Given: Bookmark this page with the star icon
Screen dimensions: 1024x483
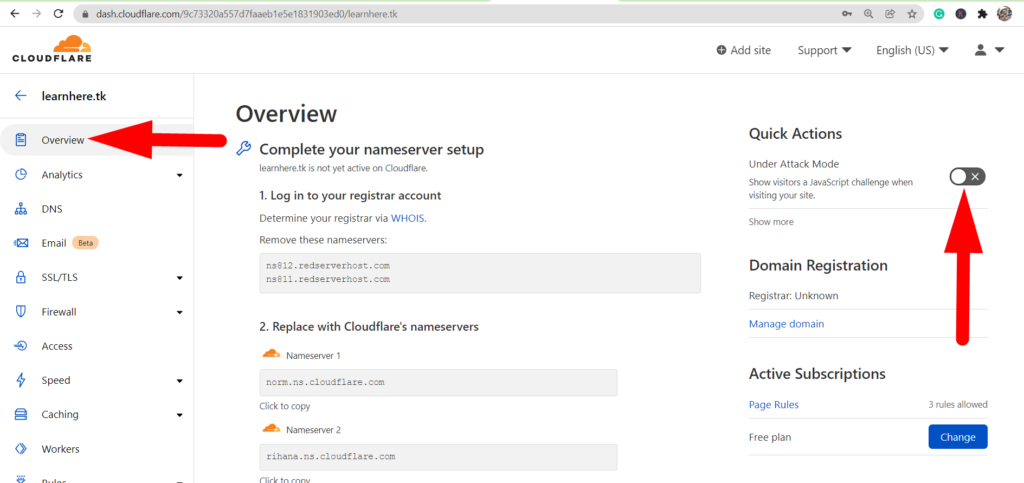Looking at the screenshot, I should (912, 14).
